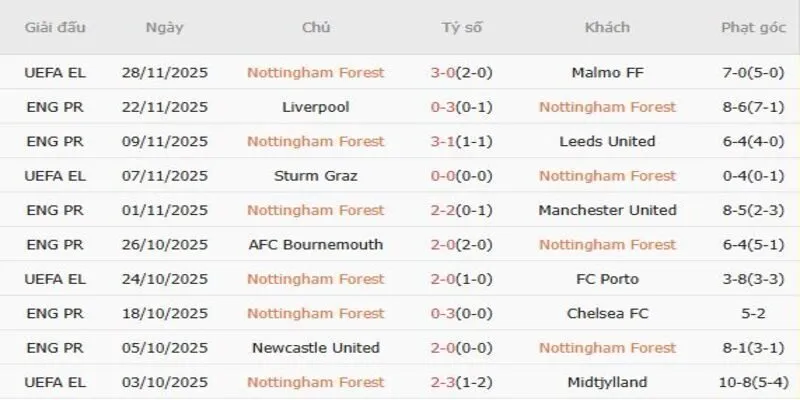
Task: Select the Manchester United team name
Action: coord(607,210)
